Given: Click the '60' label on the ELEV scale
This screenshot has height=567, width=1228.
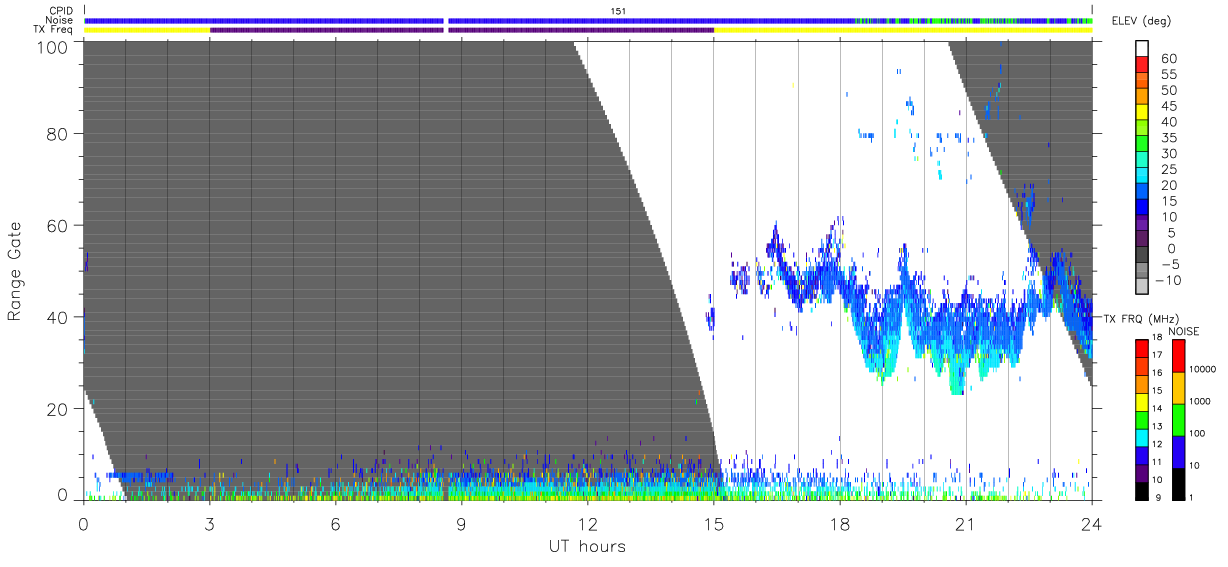Looking at the screenshot, I should 1167,59.
